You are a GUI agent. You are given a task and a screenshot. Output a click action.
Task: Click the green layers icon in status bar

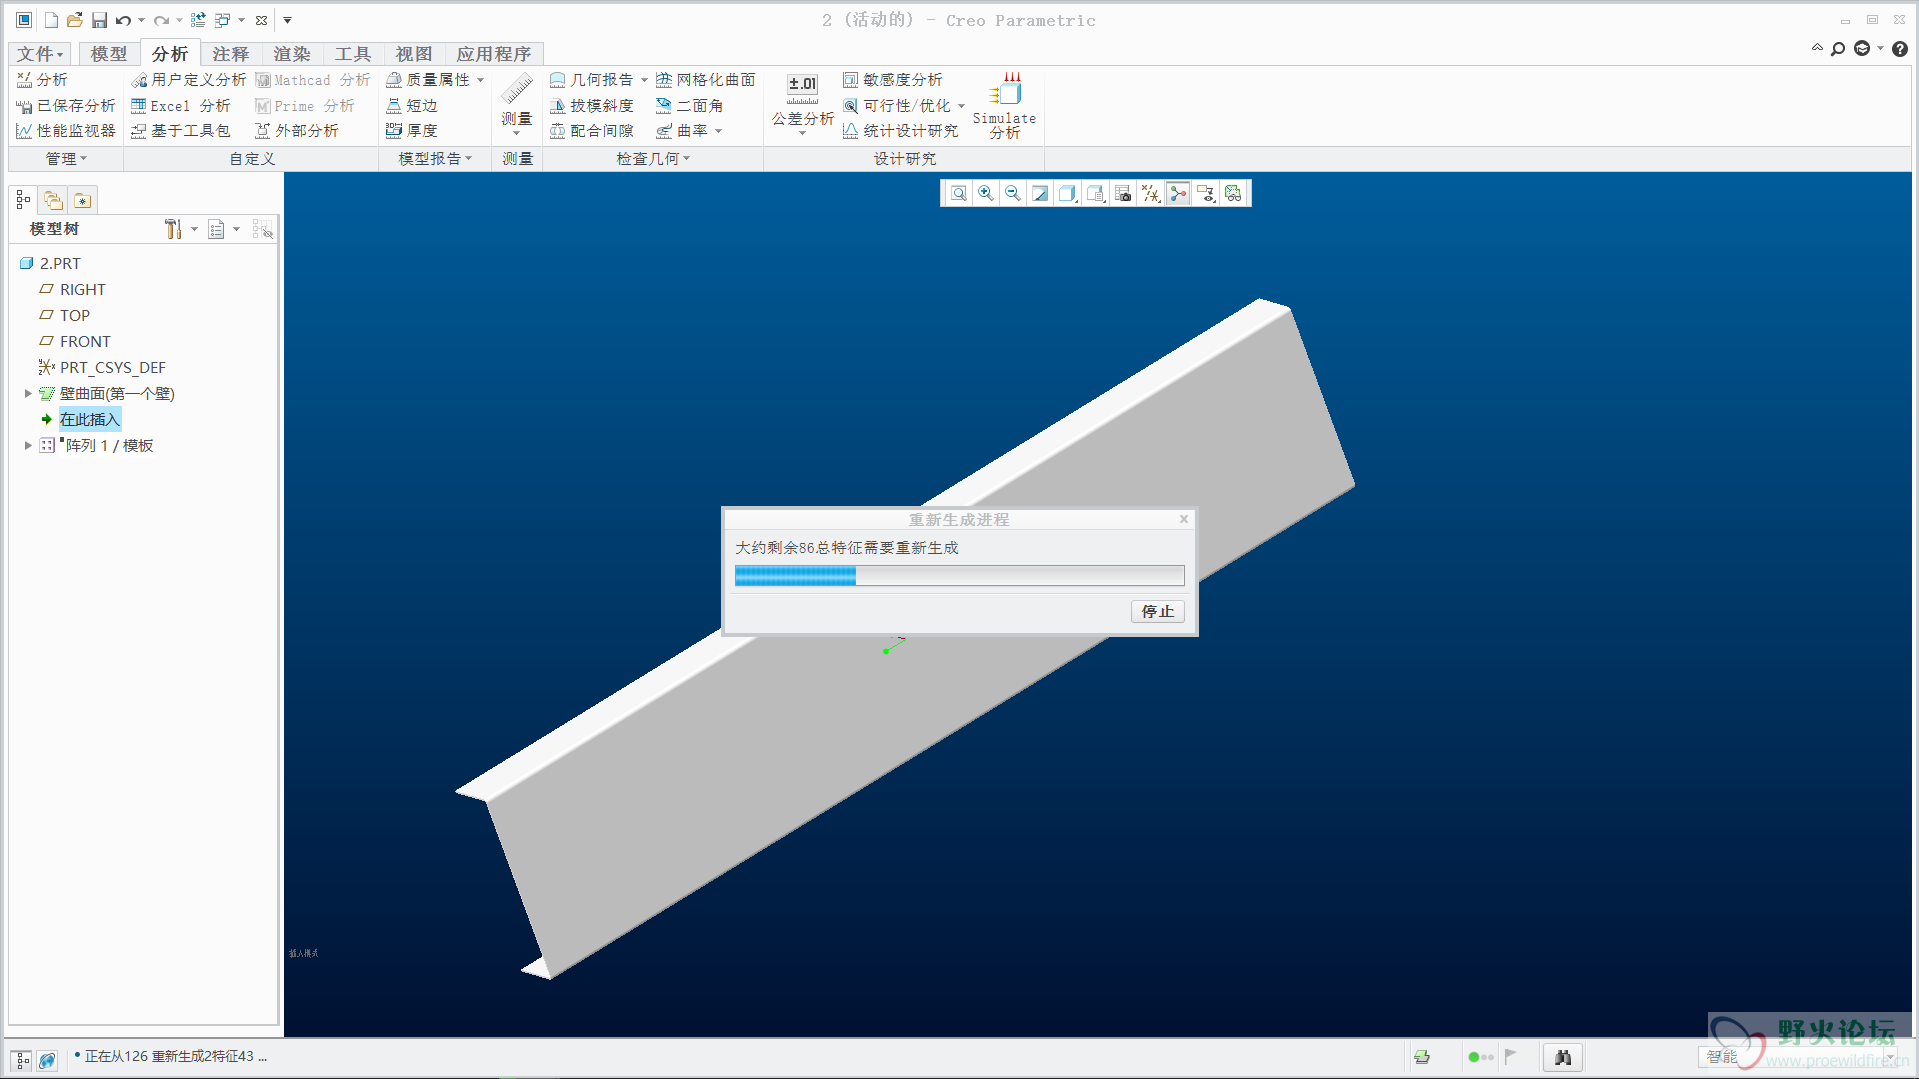point(1422,1057)
